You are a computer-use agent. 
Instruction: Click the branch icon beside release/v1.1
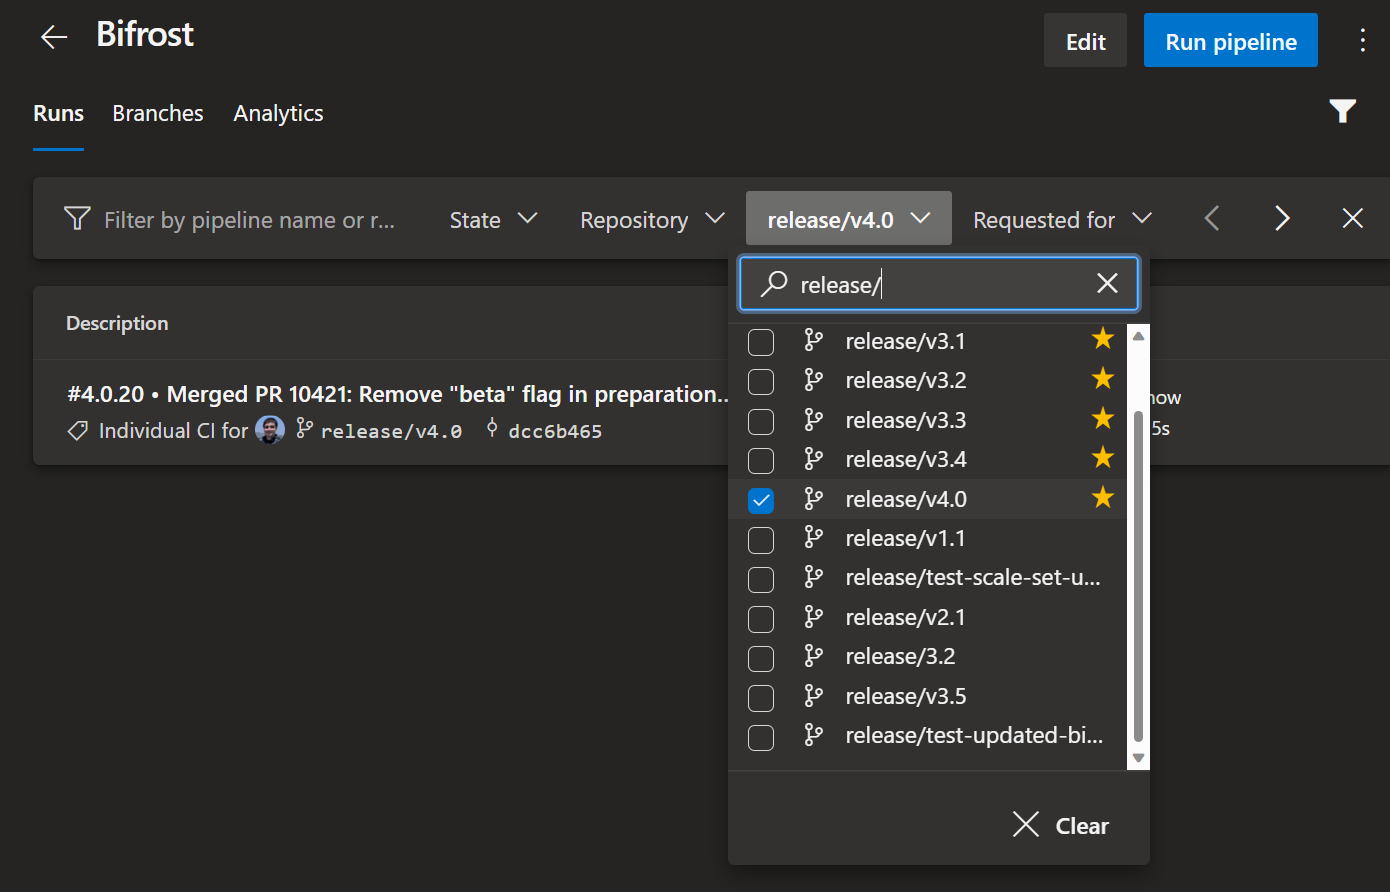coord(814,538)
